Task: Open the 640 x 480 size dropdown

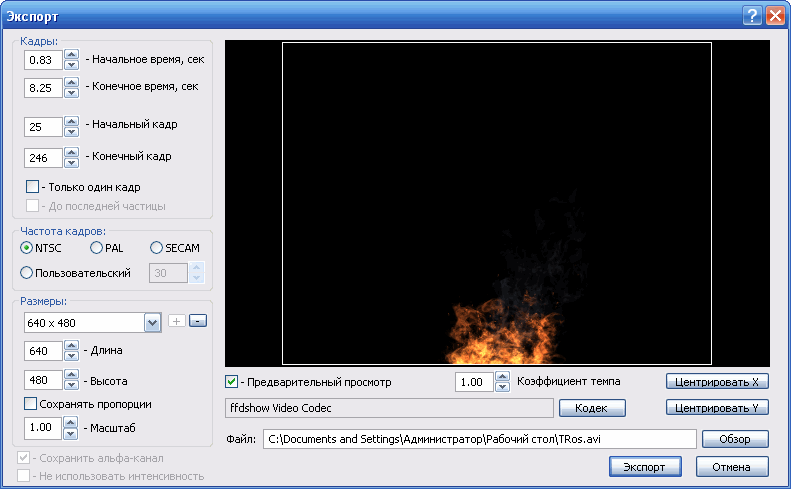Action: tap(152, 323)
